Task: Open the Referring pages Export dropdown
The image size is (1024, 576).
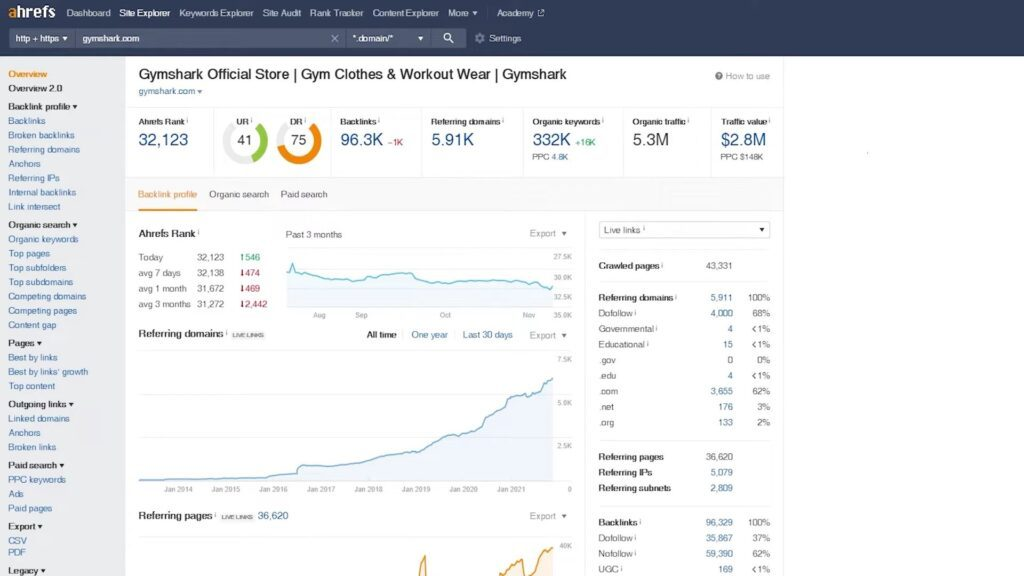Action: click(x=548, y=516)
